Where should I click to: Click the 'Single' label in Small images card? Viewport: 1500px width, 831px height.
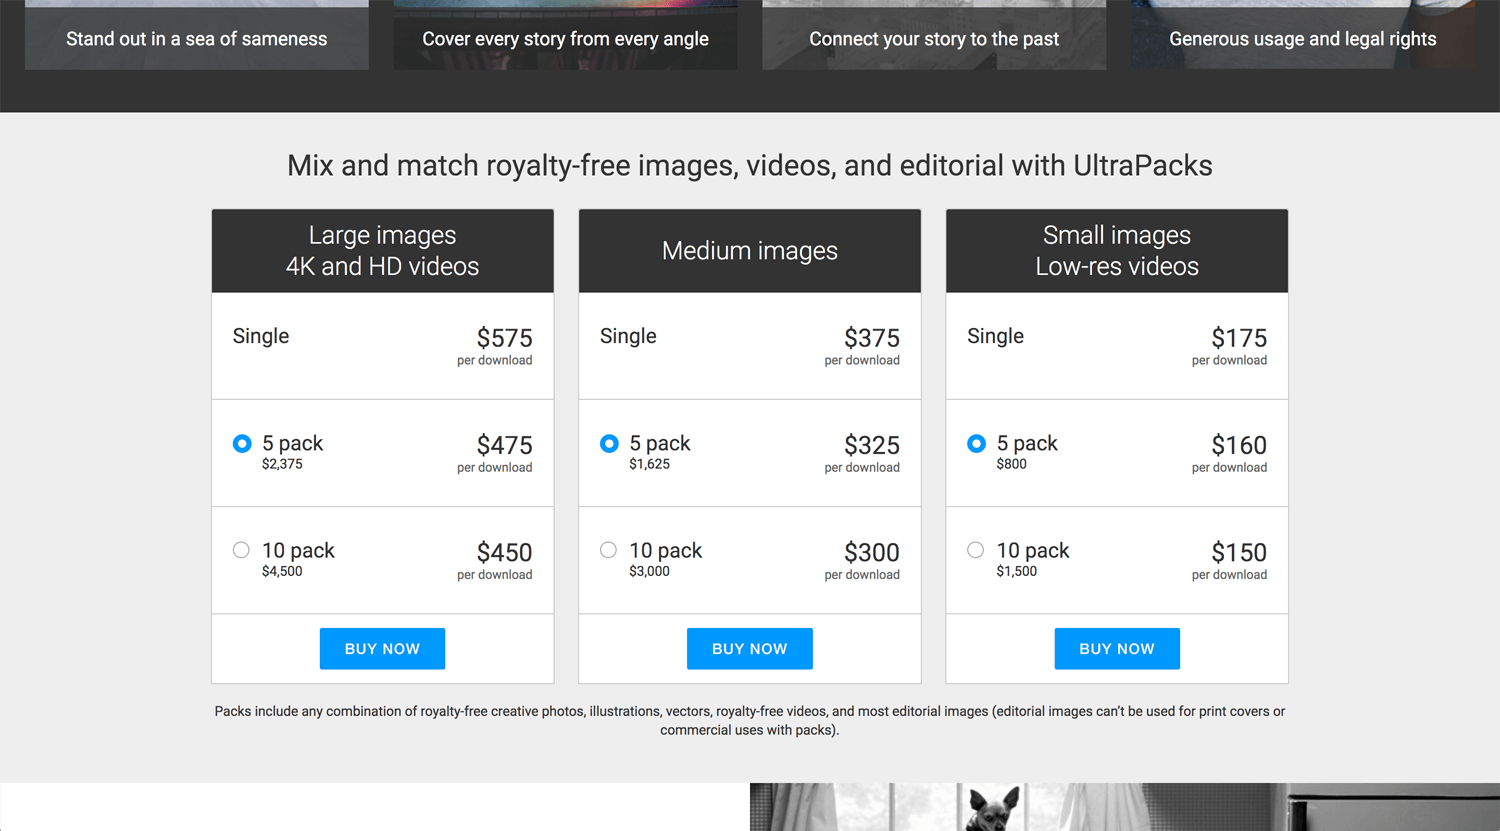(995, 336)
